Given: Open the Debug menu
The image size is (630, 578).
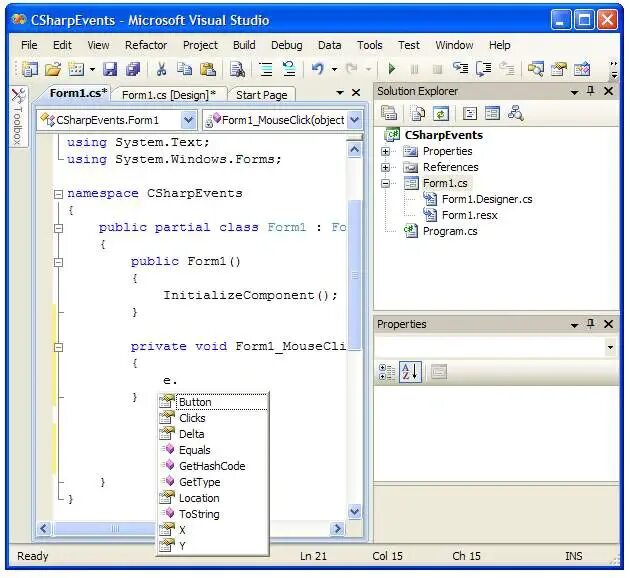Looking at the screenshot, I should point(286,45).
